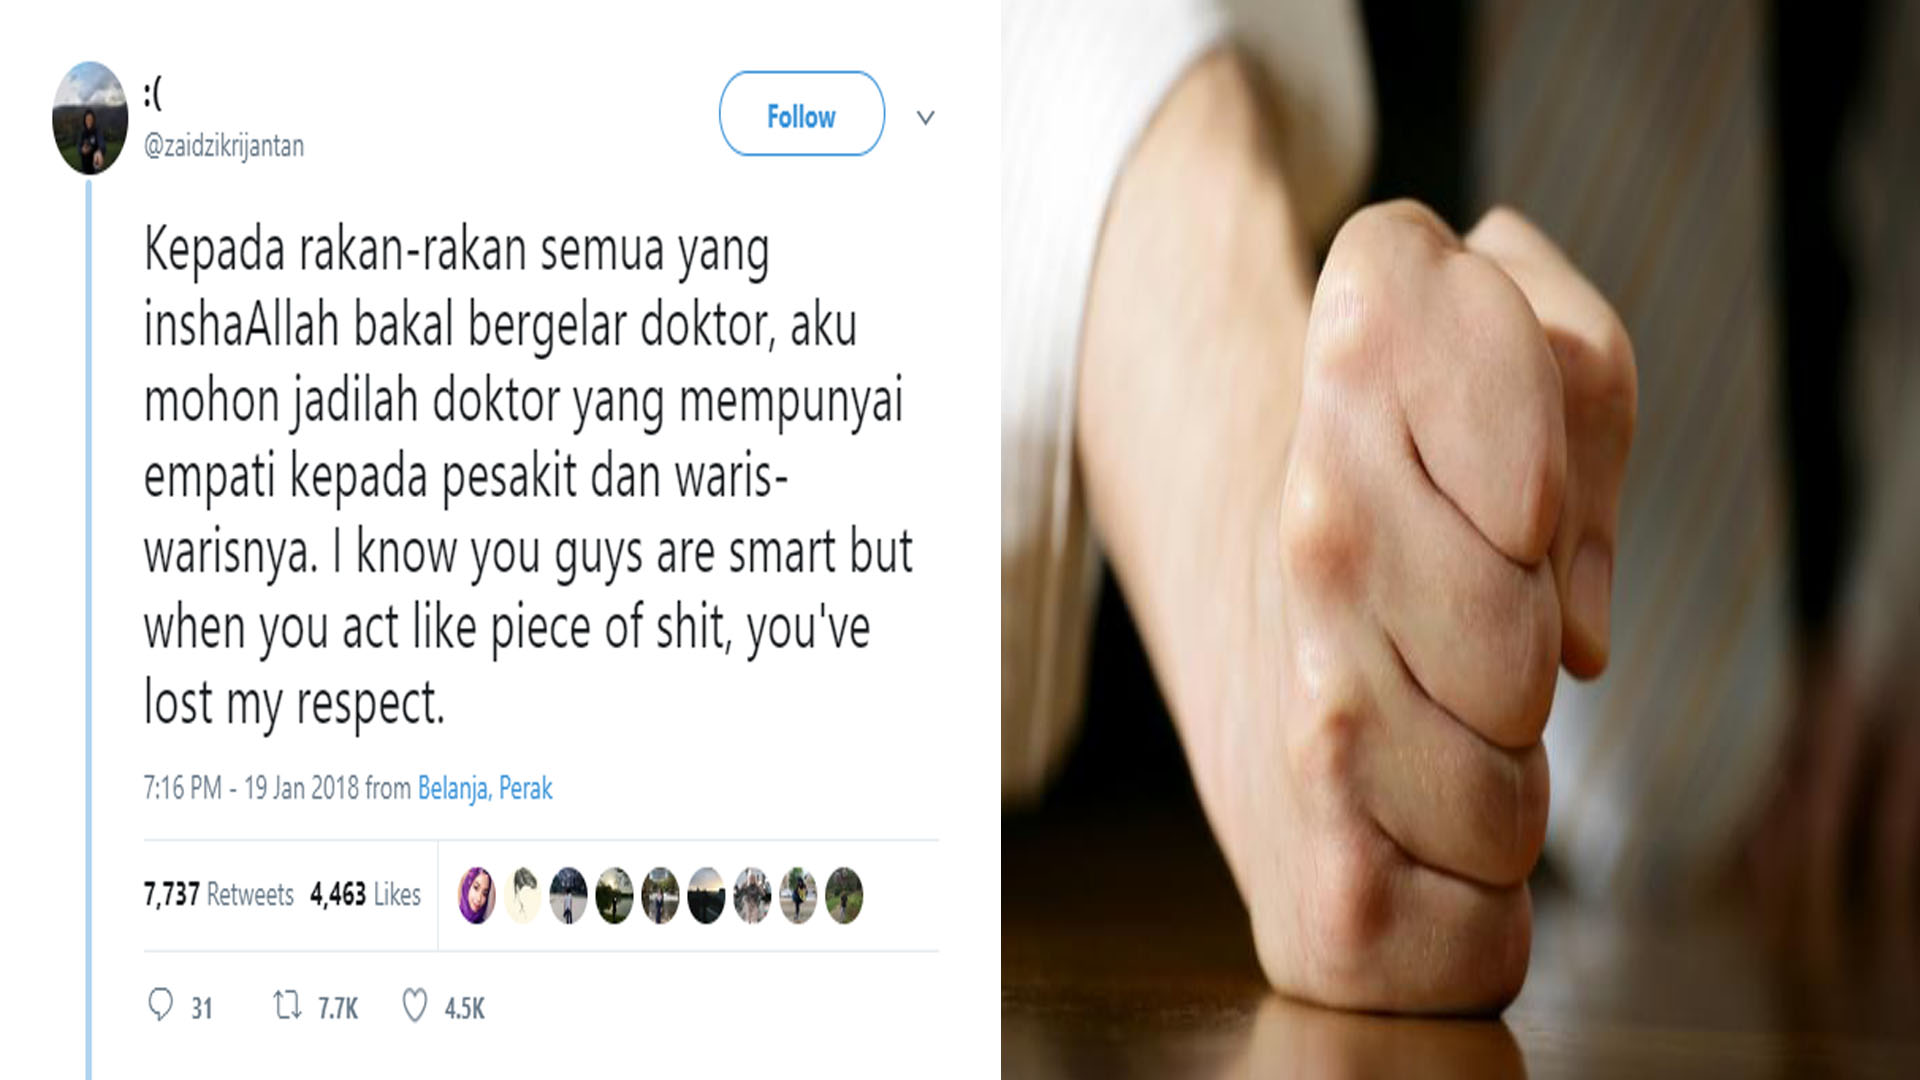Like the tweet with heart icon

pyautogui.click(x=414, y=1006)
